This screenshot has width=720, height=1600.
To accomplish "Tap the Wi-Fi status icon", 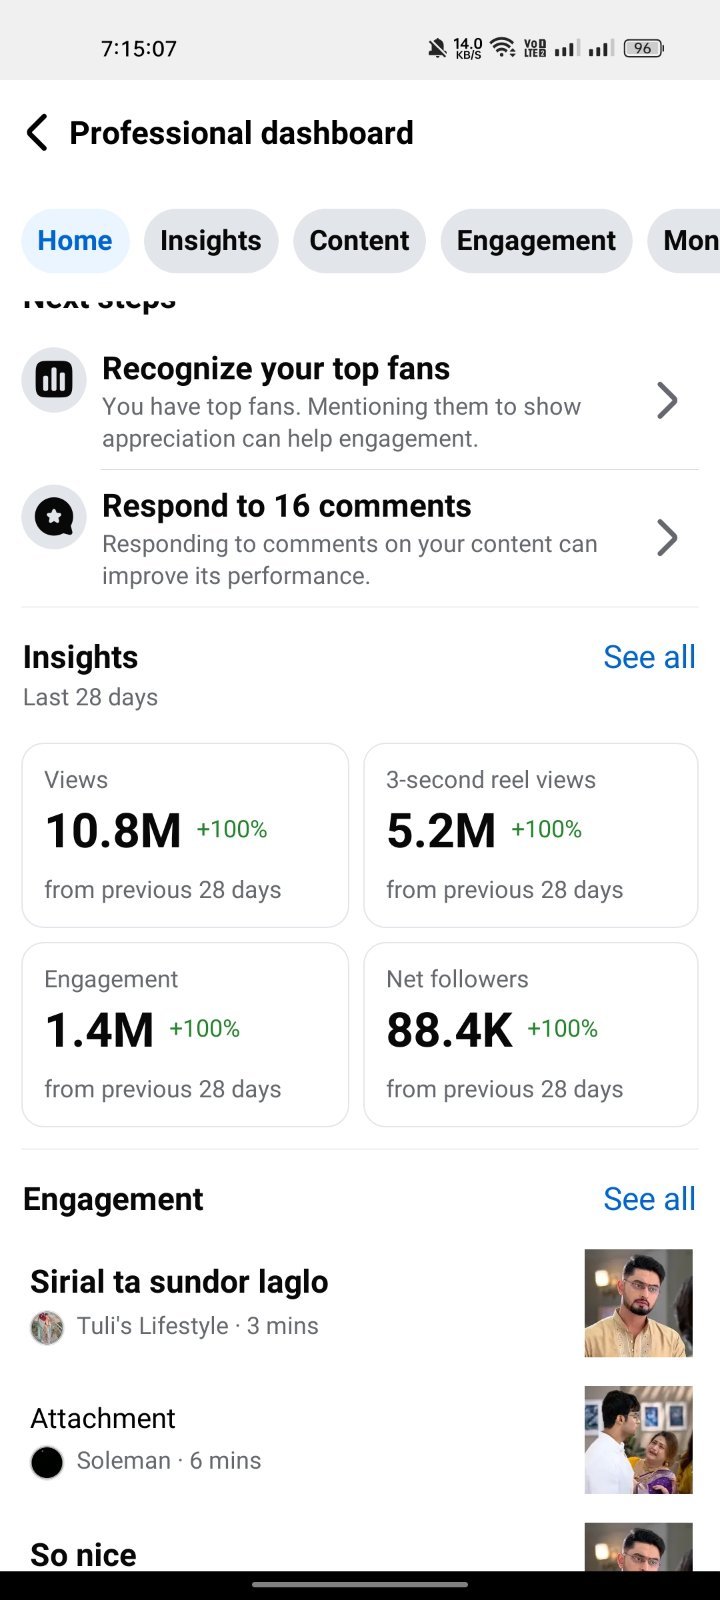I will click(503, 47).
